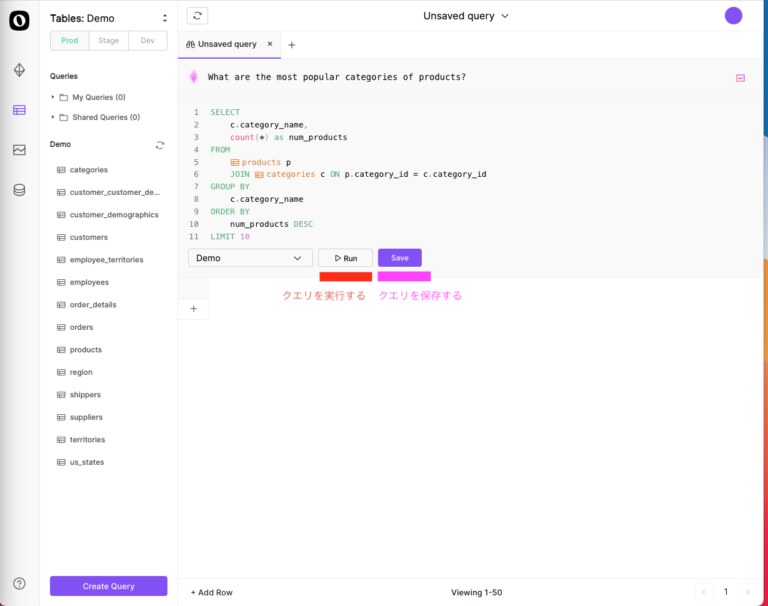This screenshot has height=606, width=768.
Task: Switch environment to Dev
Action: pos(147,41)
